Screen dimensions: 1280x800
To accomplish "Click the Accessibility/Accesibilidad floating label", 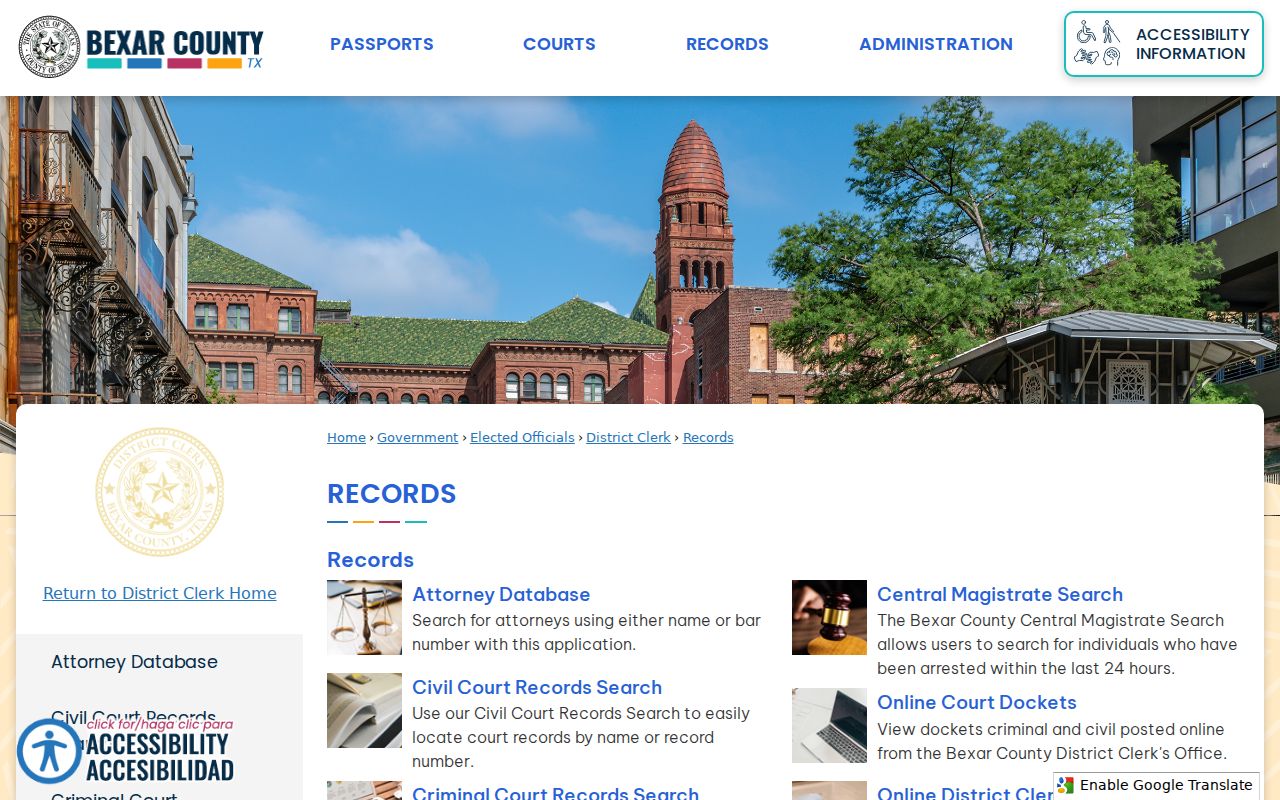I will click(x=160, y=751).
